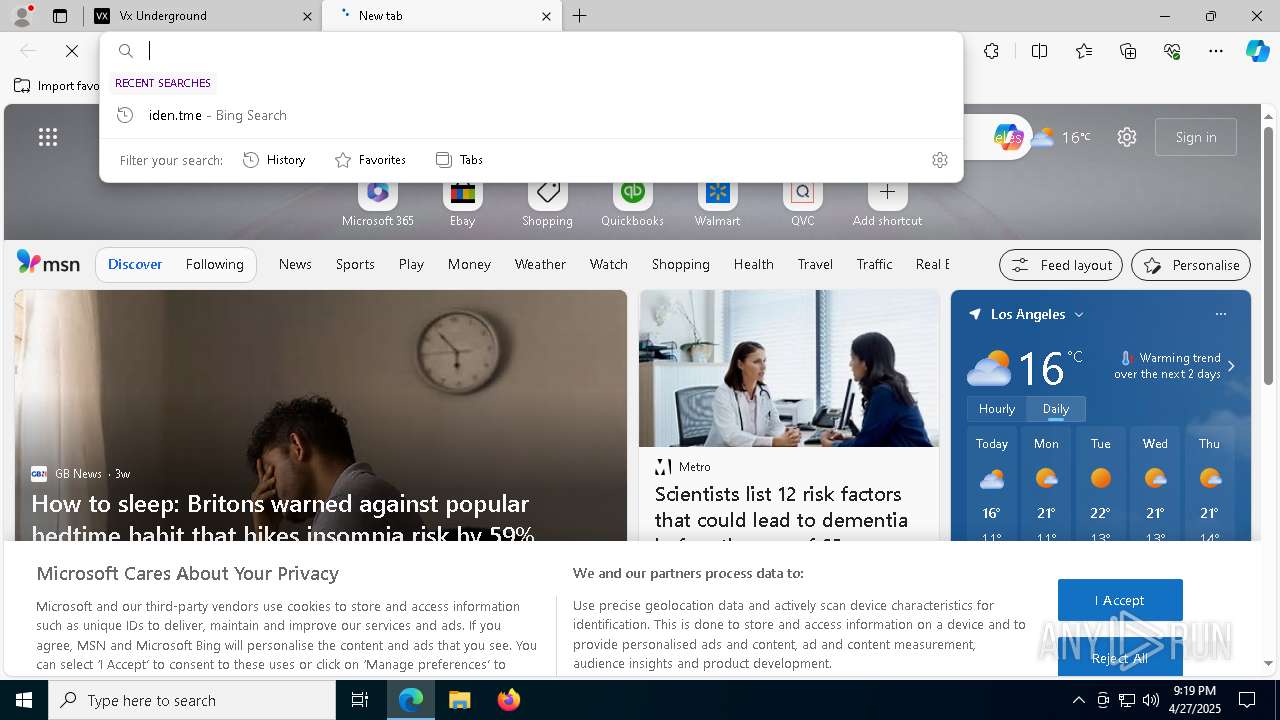Focus the taskbar search box

[x=192, y=700]
